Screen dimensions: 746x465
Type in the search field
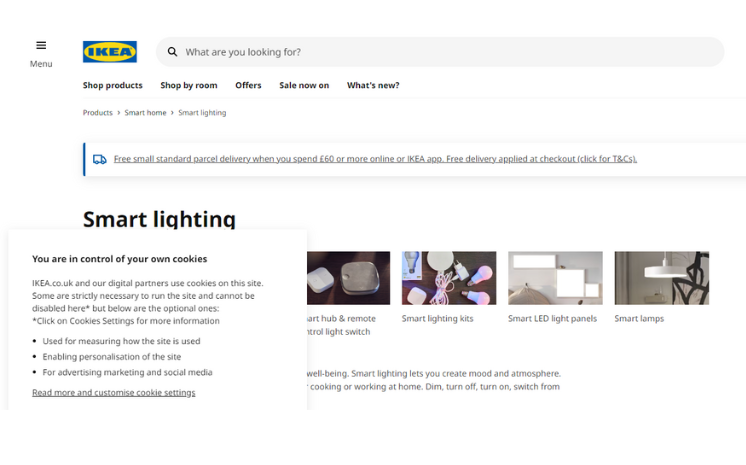(440, 52)
